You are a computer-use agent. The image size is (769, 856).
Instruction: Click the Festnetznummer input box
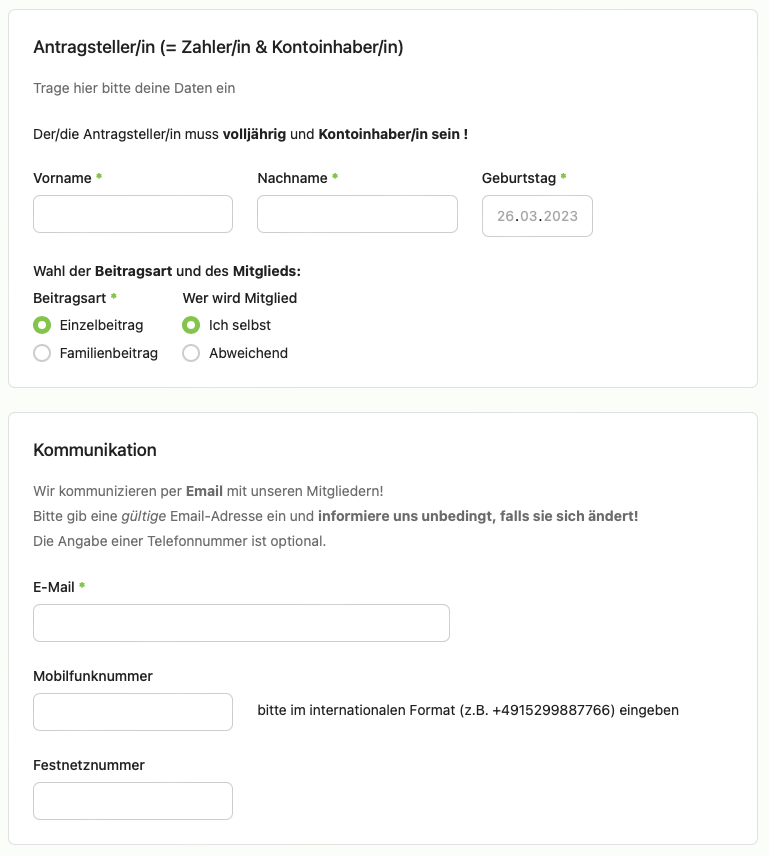pos(133,801)
